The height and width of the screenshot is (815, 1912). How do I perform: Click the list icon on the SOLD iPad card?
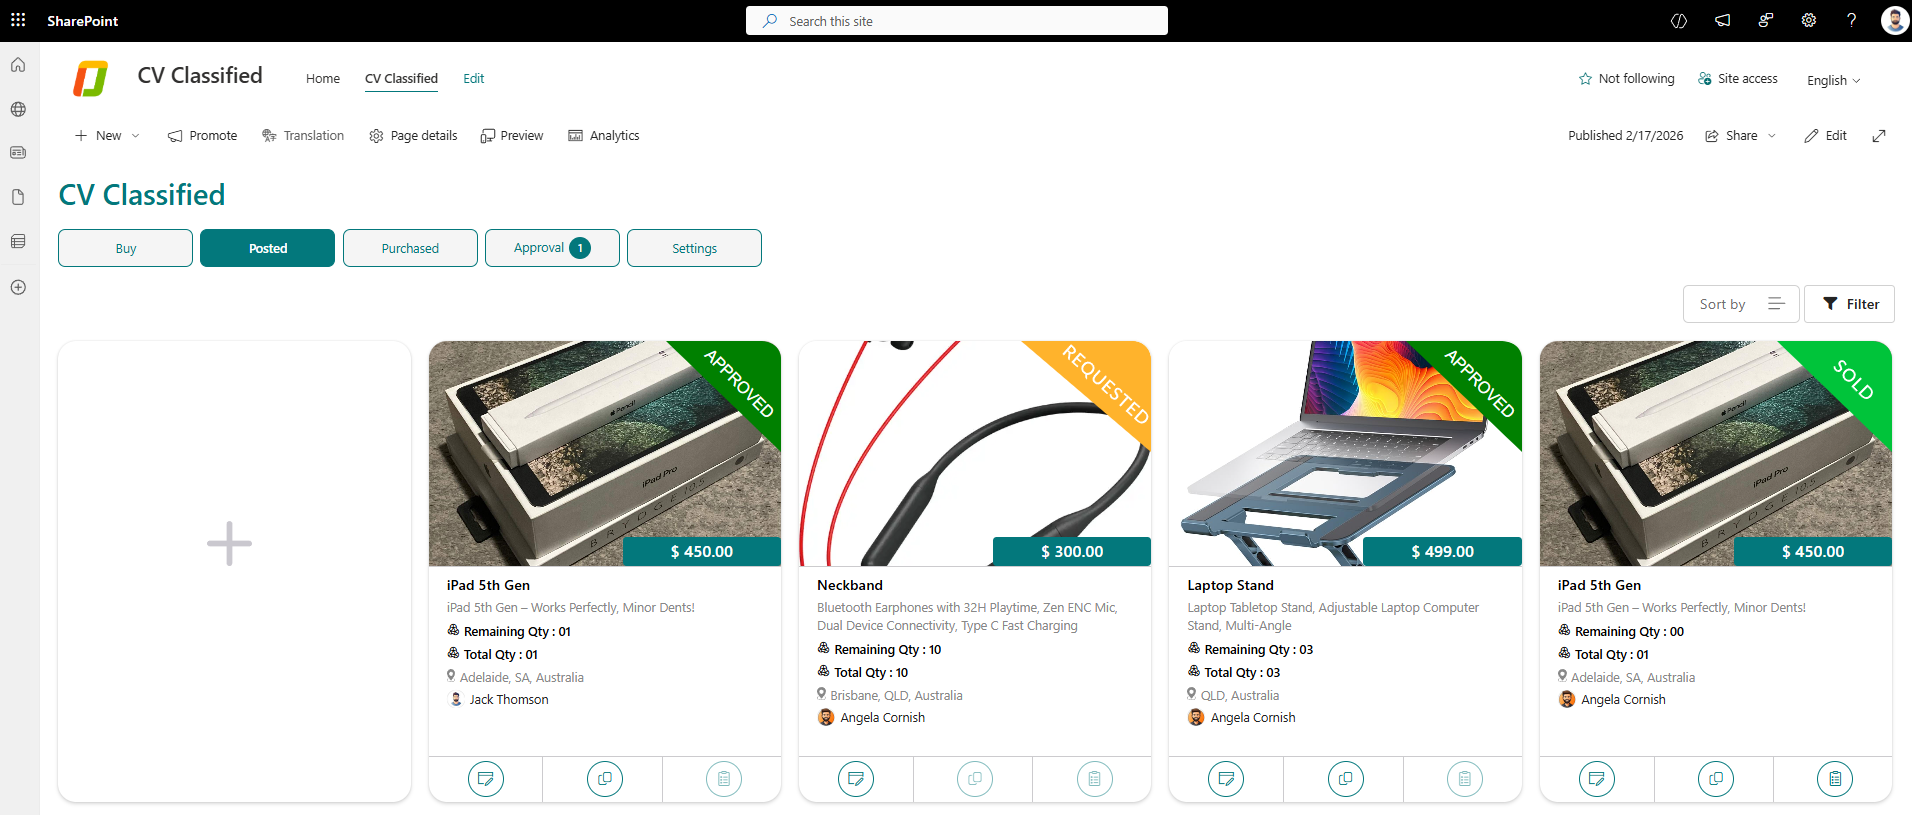point(1834,778)
